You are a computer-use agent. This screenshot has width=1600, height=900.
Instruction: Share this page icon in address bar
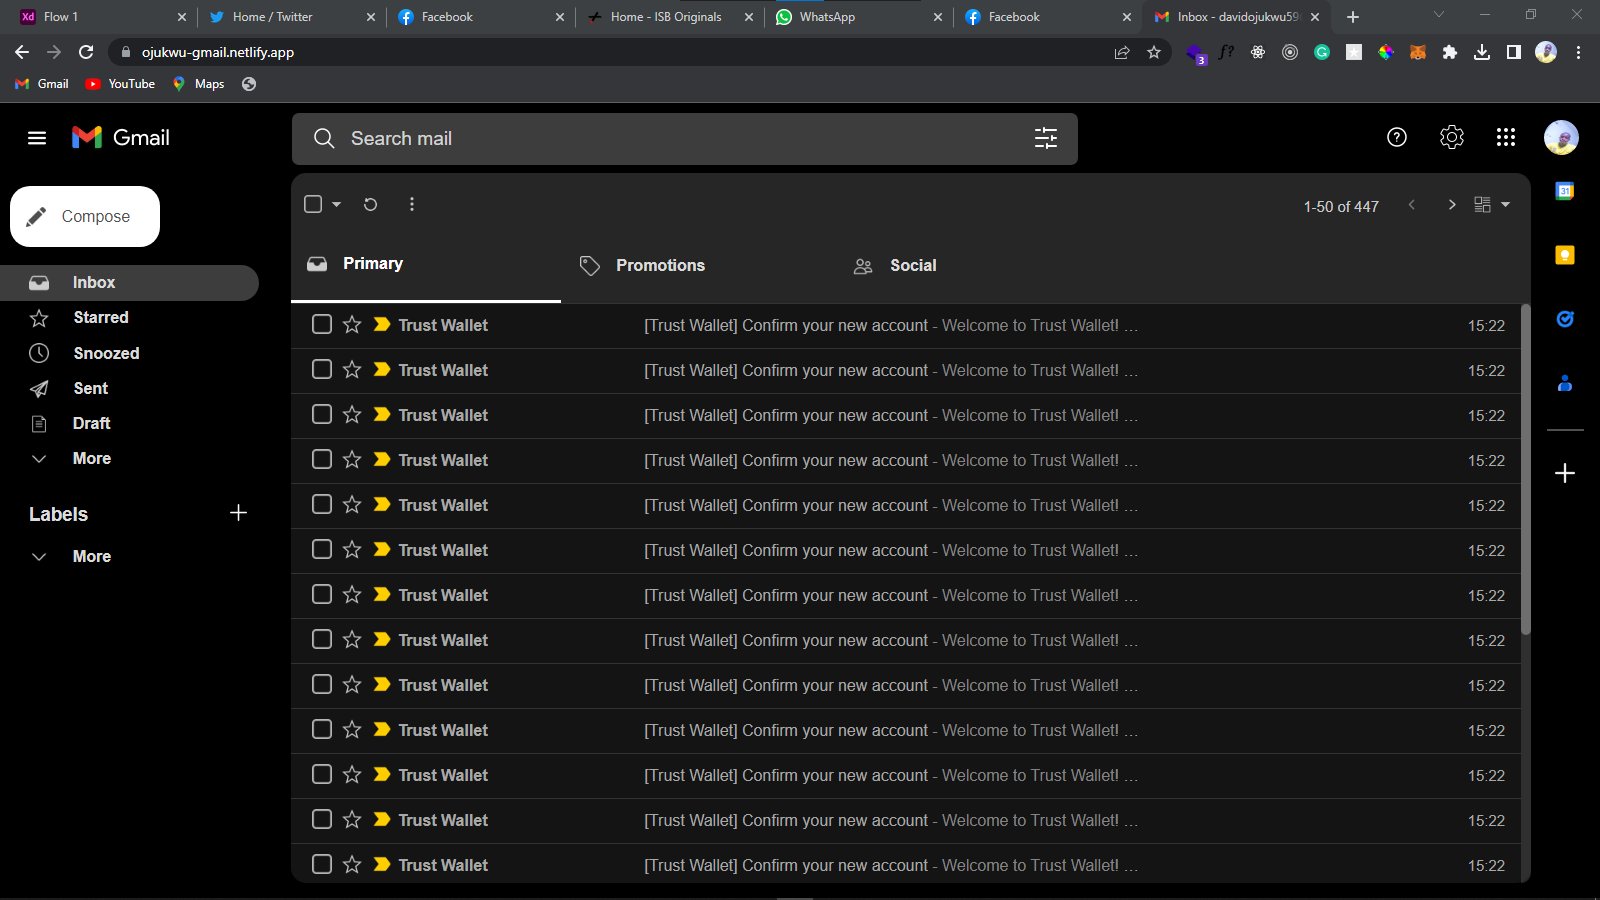coord(1122,52)
